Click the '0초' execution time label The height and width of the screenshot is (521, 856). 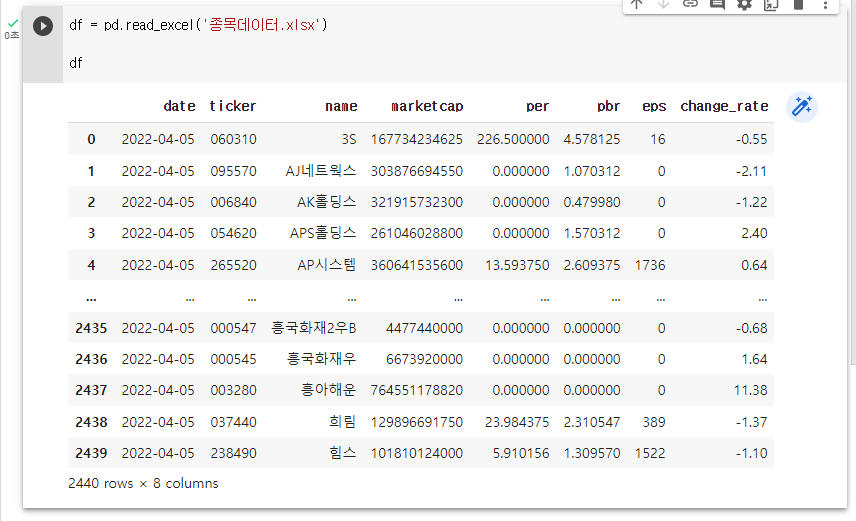[x=12, y=35]
